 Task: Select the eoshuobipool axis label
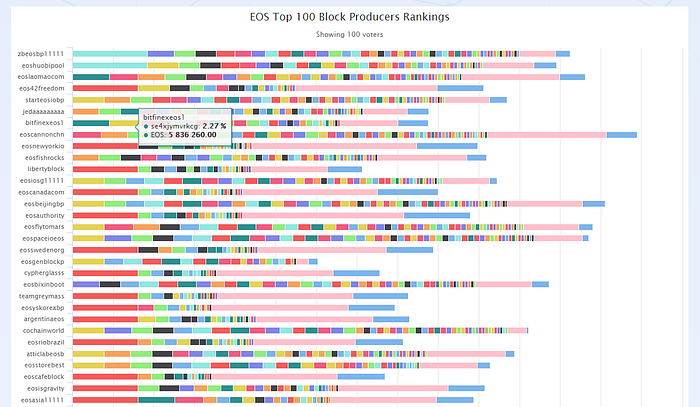43,66
